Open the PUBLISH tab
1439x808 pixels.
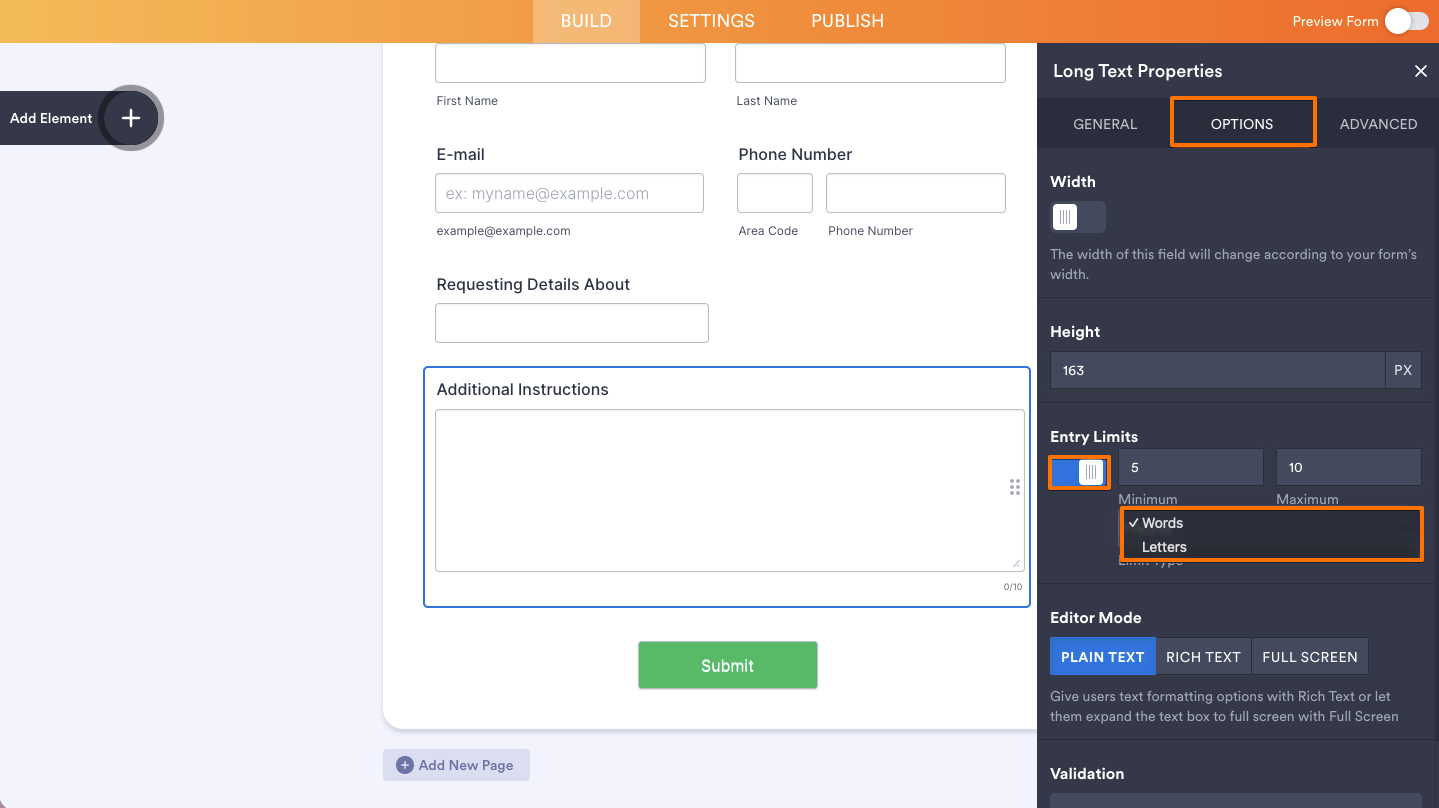(846, 20)
